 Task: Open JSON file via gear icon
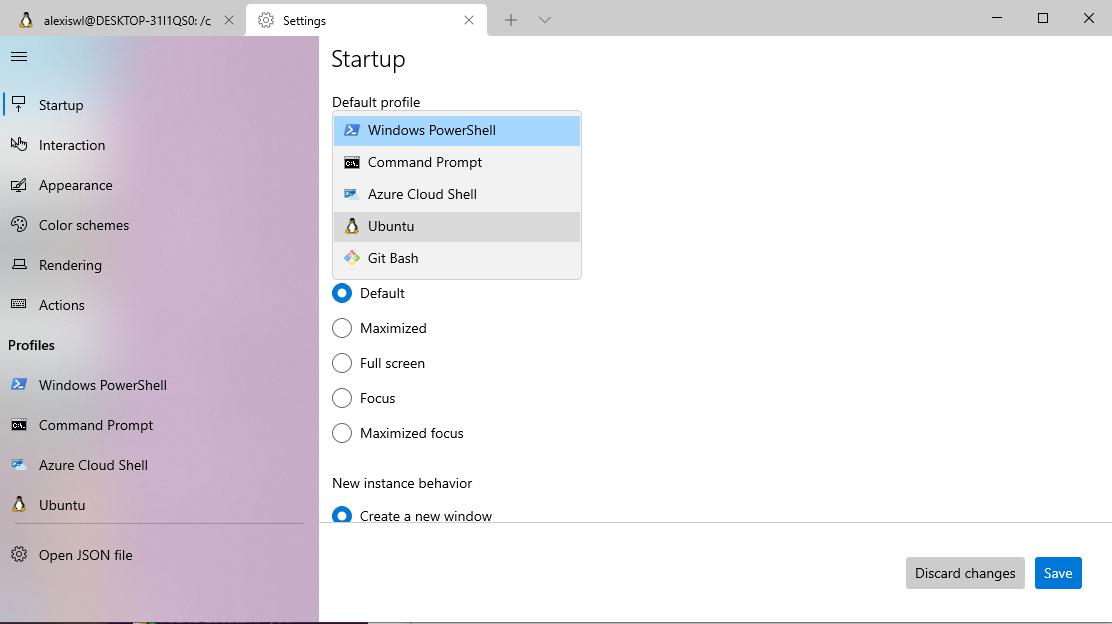coord(19,555)
